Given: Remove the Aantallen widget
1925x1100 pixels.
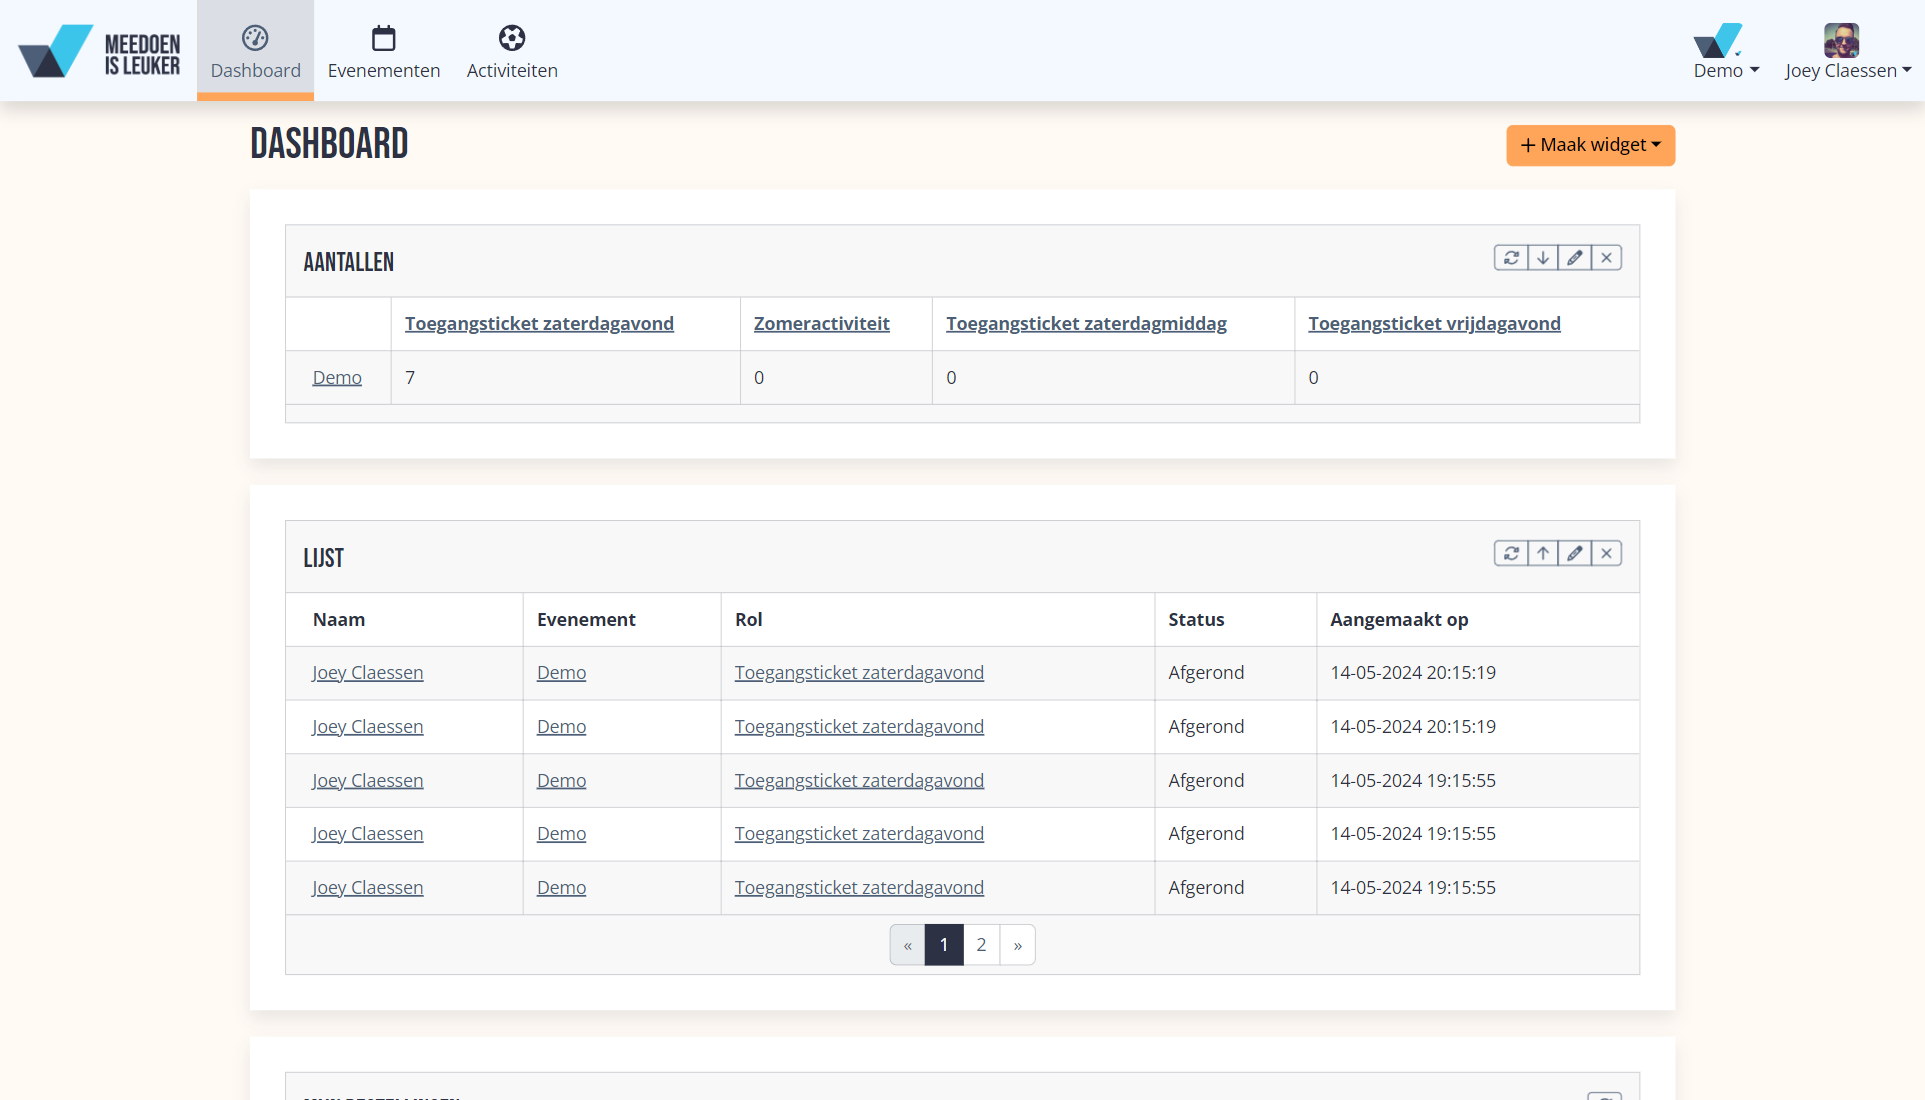Looking at the screenshot, I should 1607,258.
